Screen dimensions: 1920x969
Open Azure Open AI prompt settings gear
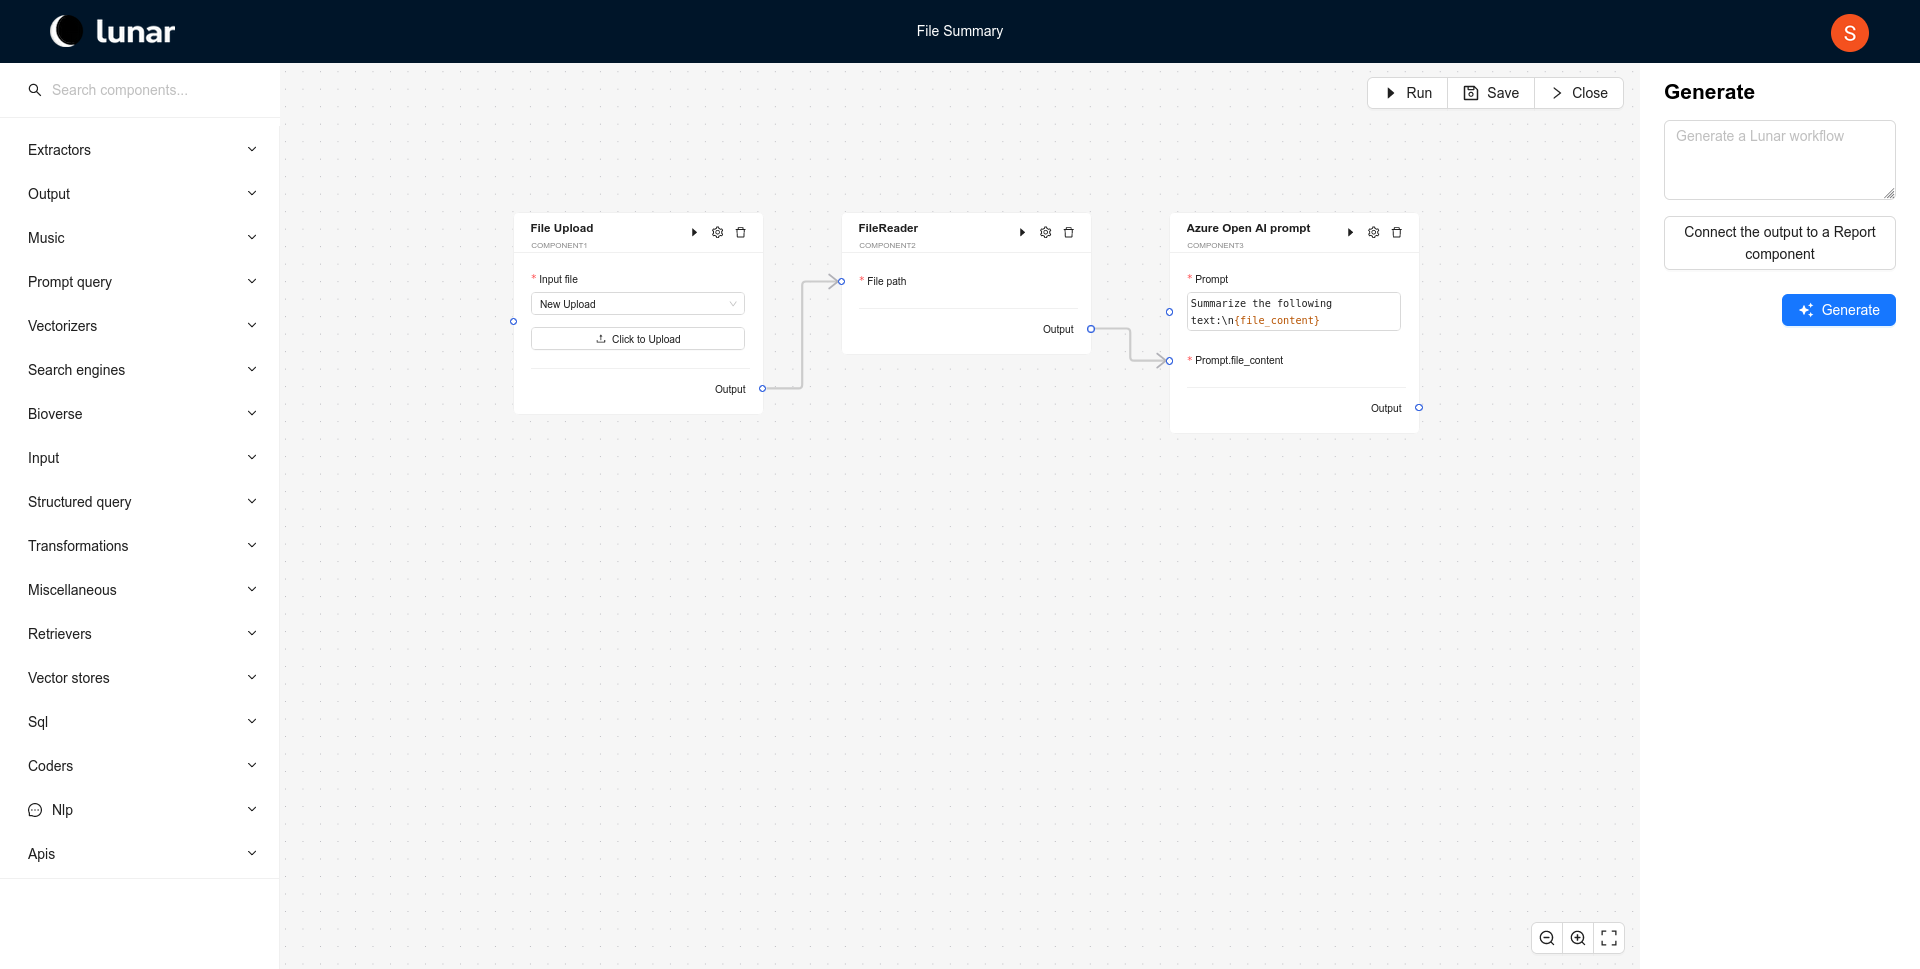1373,232
